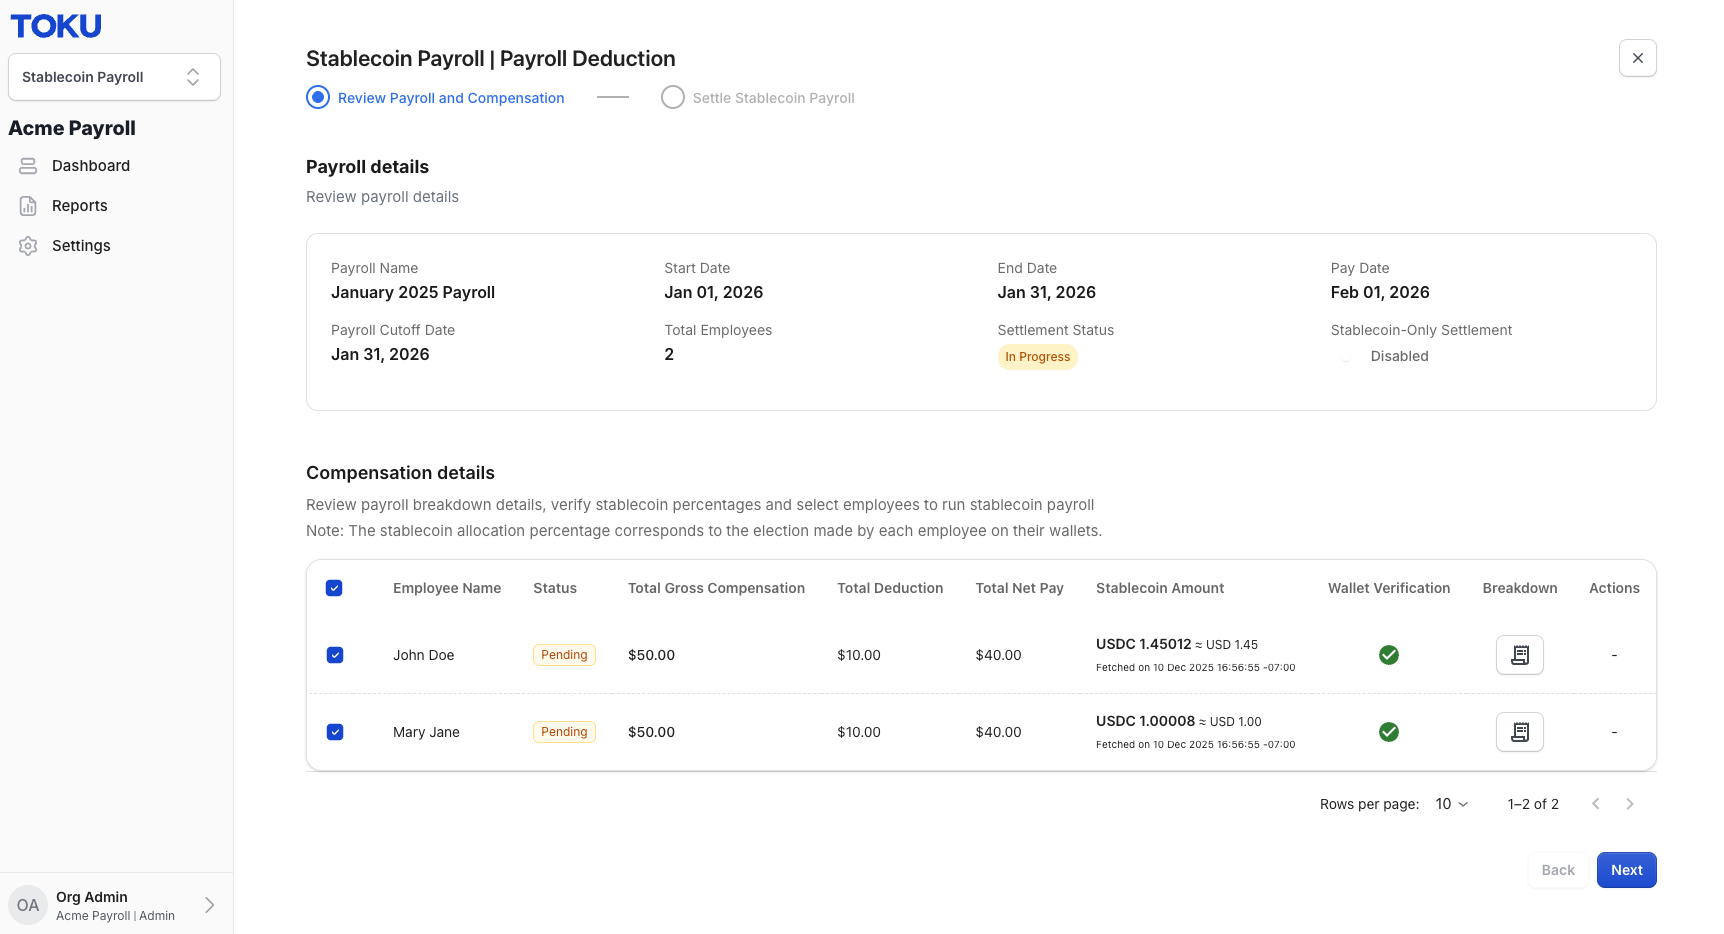
Task: Click the Wallet Verification column header
Action: (x=1389, y=588)
